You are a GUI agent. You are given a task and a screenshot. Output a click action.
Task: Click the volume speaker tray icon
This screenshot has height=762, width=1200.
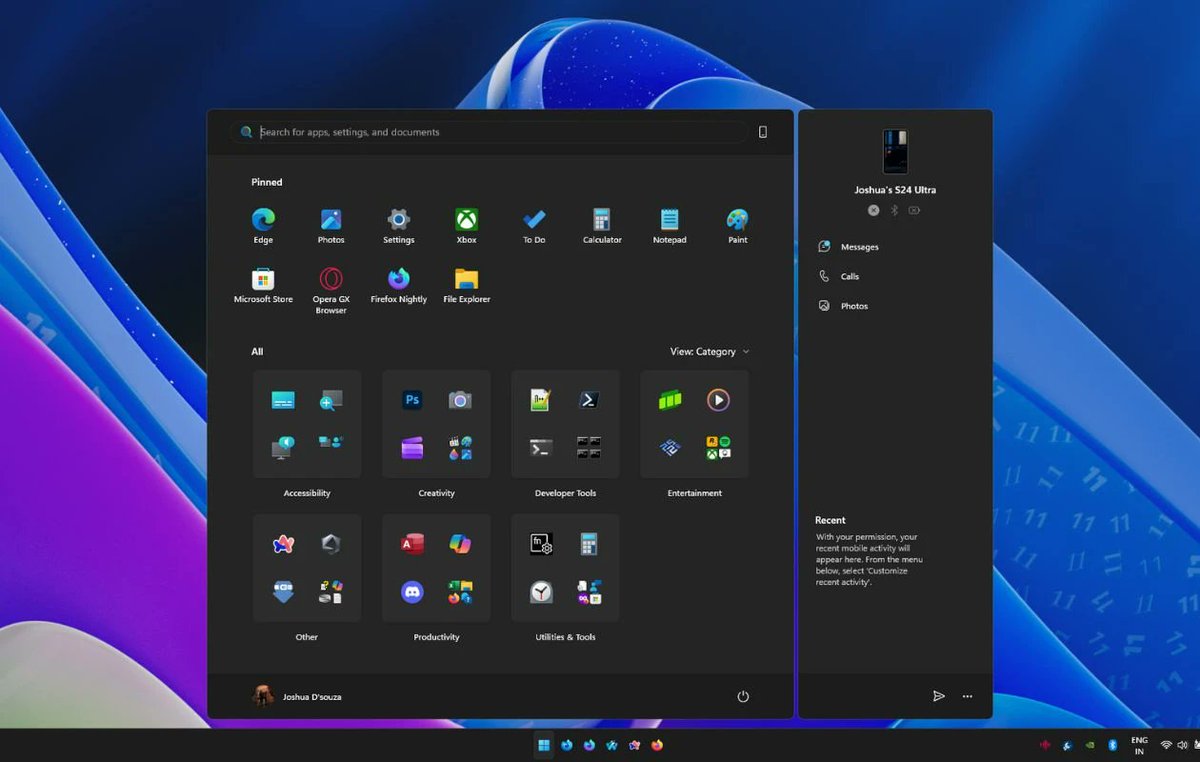(x=1183, y=745)
